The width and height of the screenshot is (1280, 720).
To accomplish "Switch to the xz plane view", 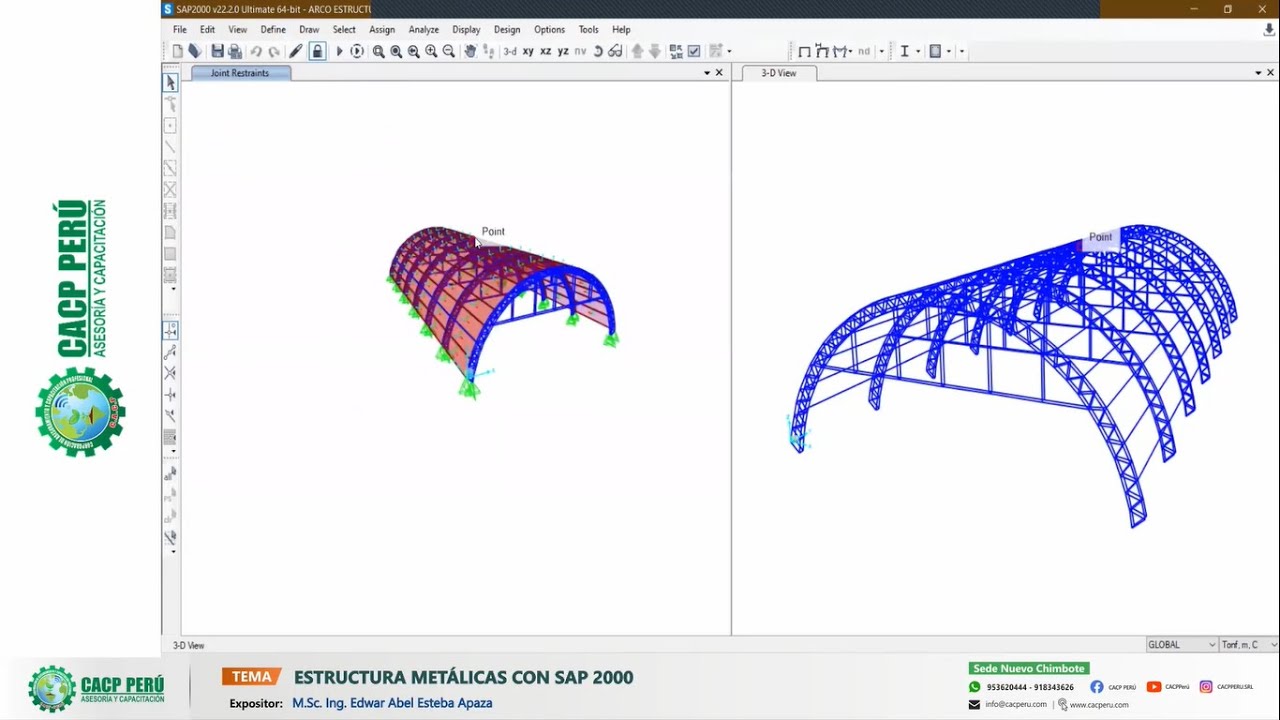I will [x=545, y=51].
